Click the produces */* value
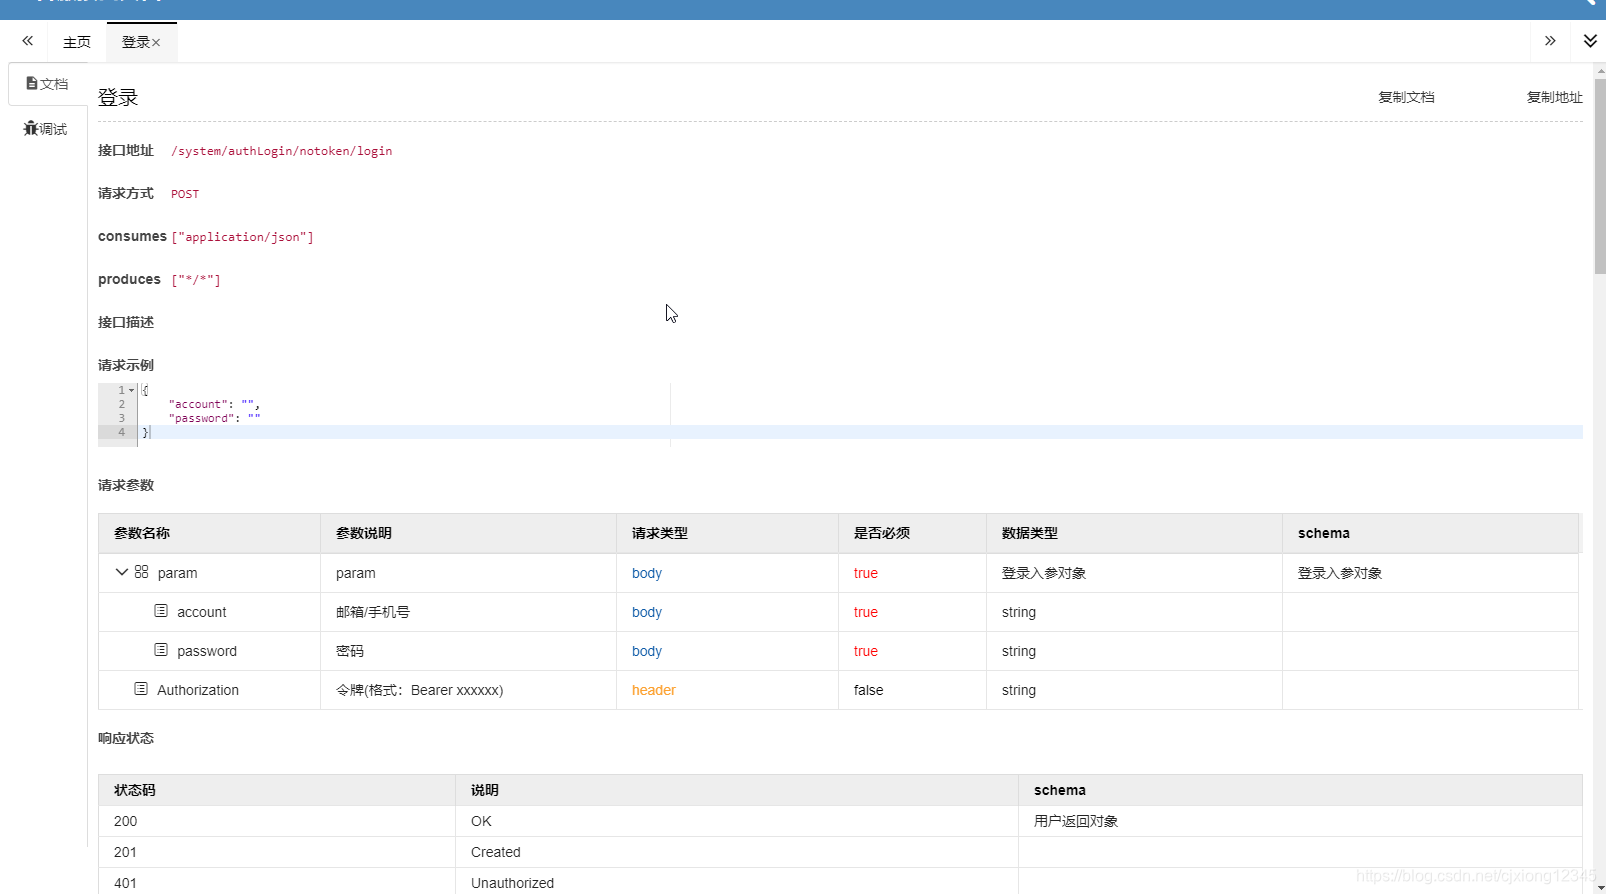 [196, 280]
